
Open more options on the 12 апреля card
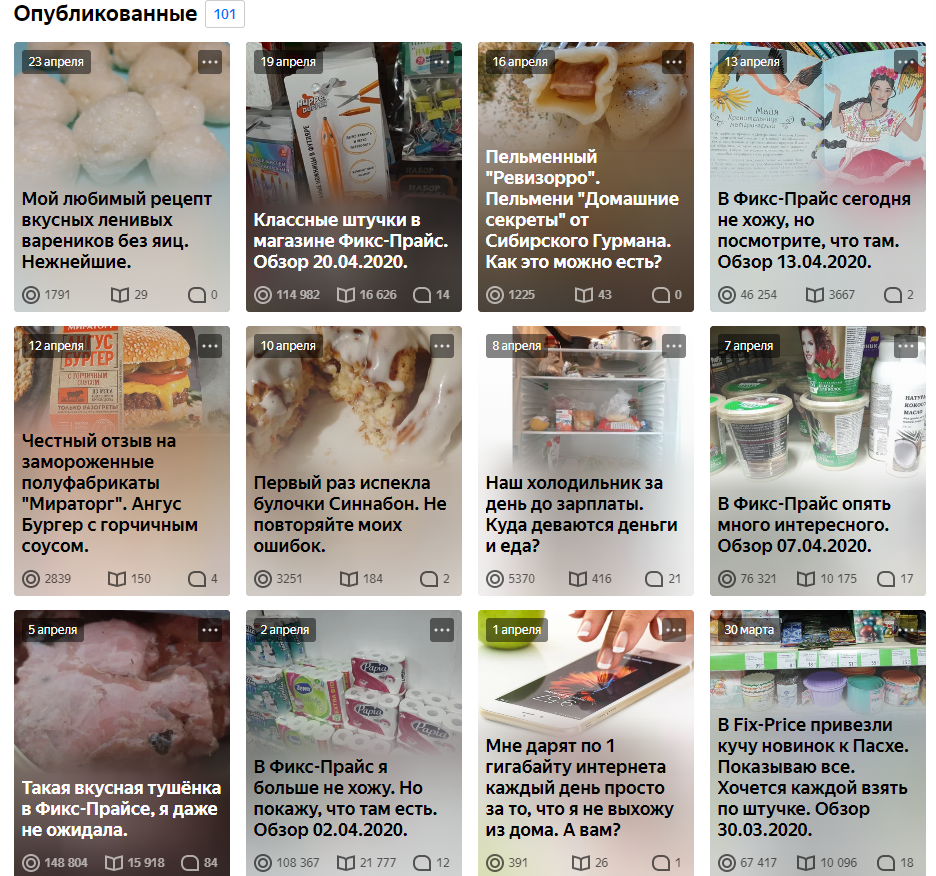210,346
